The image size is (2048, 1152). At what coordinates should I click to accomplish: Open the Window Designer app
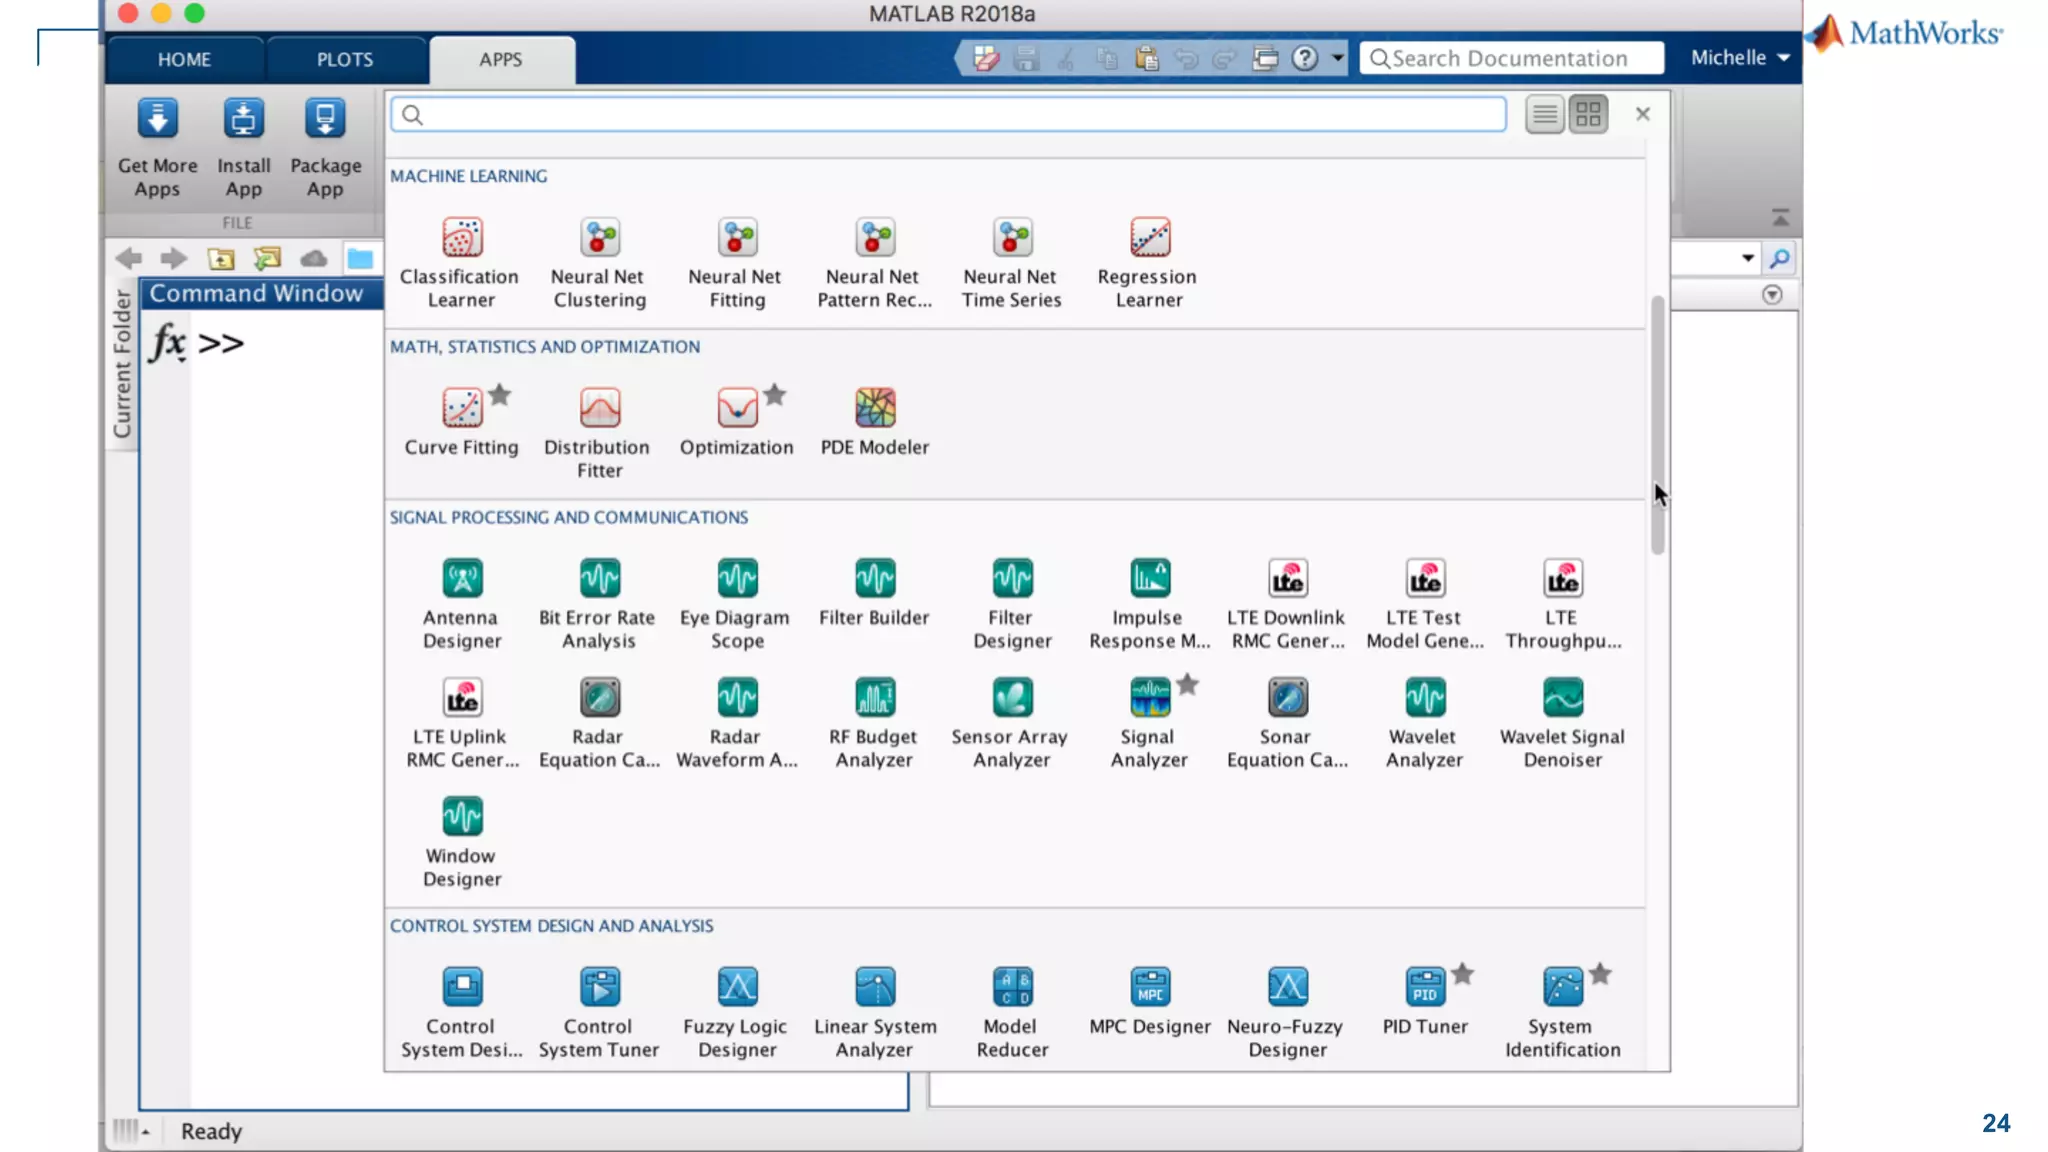pos(461,841)
